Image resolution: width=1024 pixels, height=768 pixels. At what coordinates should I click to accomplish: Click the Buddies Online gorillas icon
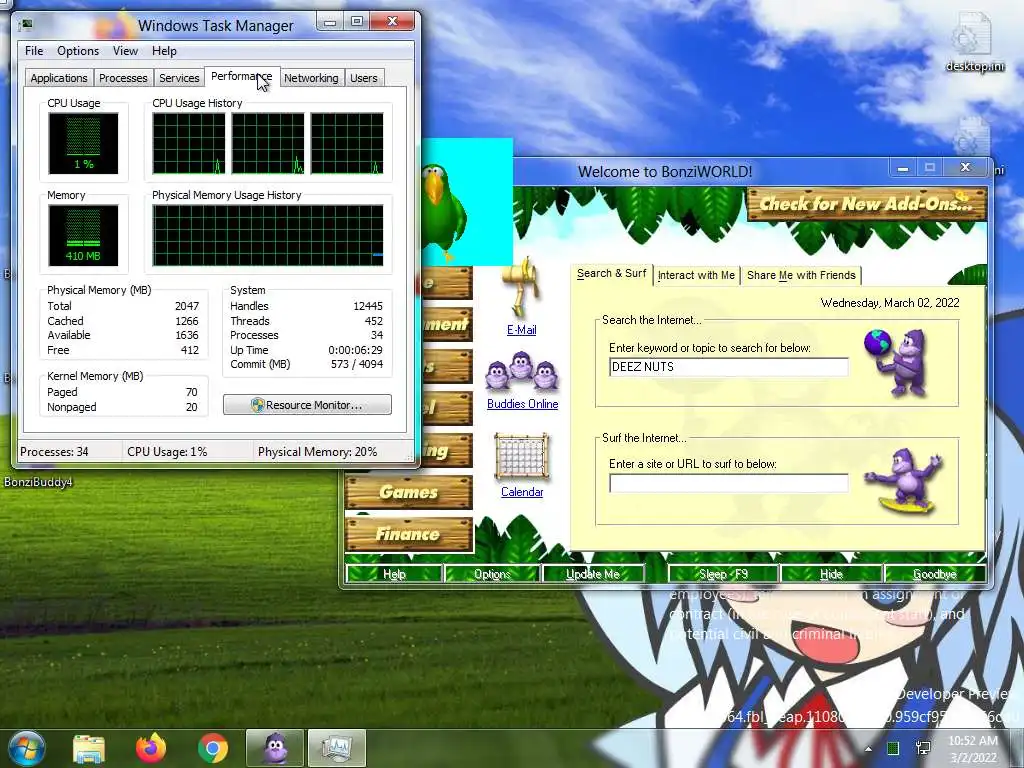520,371
